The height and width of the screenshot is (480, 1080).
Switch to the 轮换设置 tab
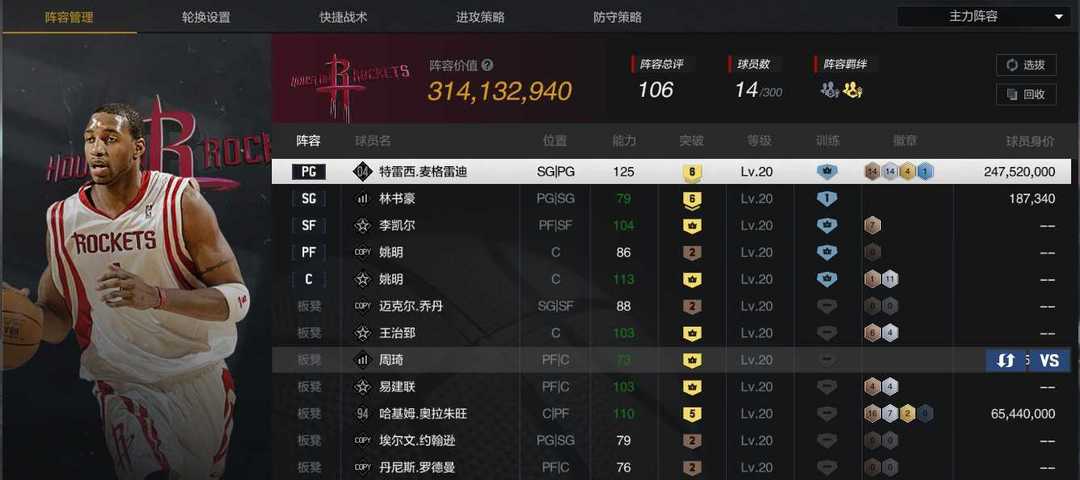pos(207,17)
